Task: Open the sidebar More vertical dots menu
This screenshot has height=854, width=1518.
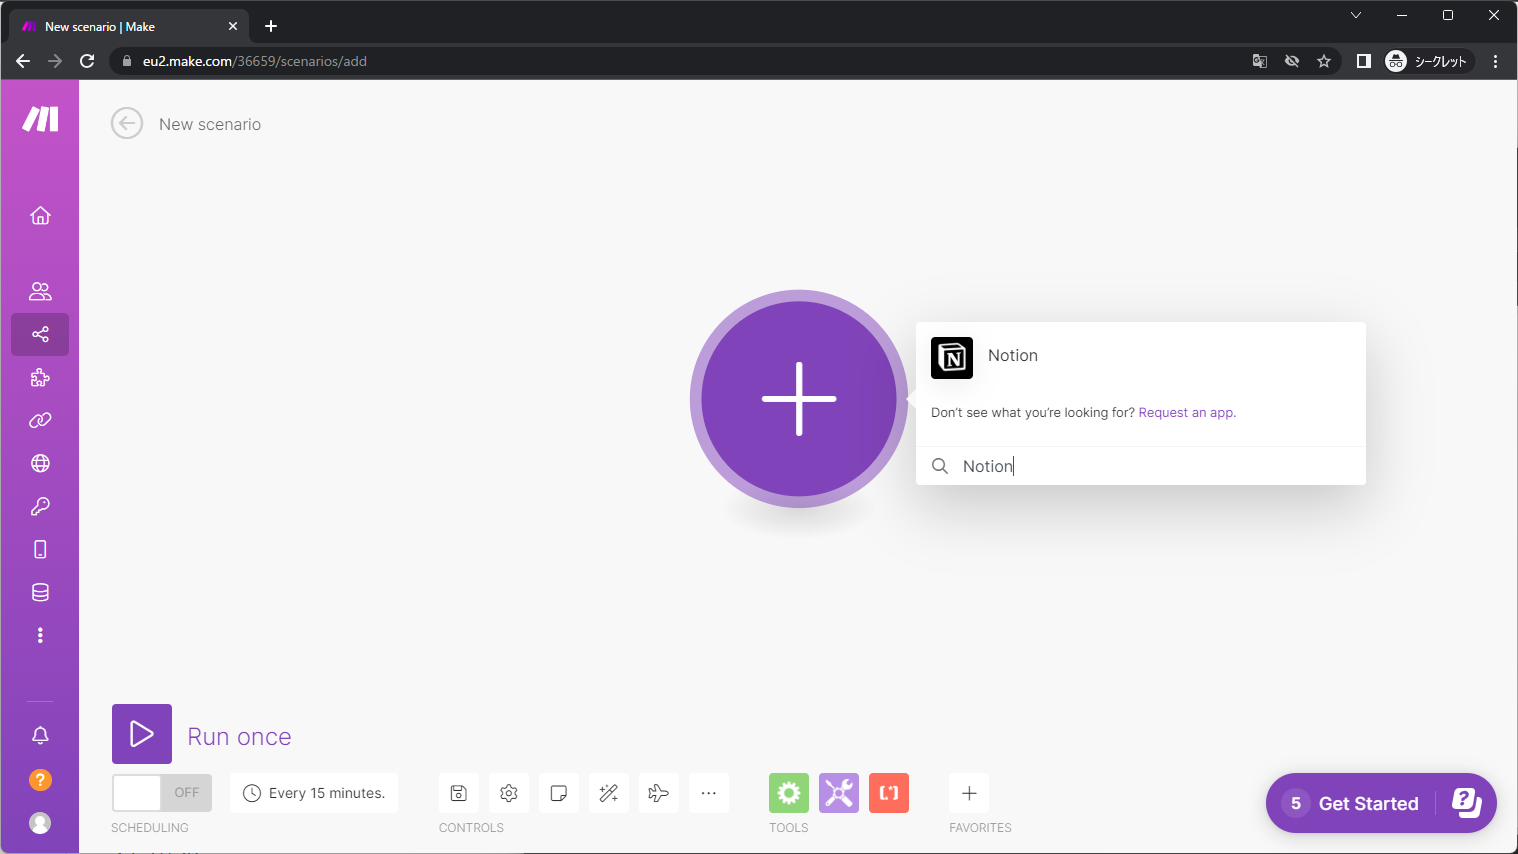Action: pos(40,635)
